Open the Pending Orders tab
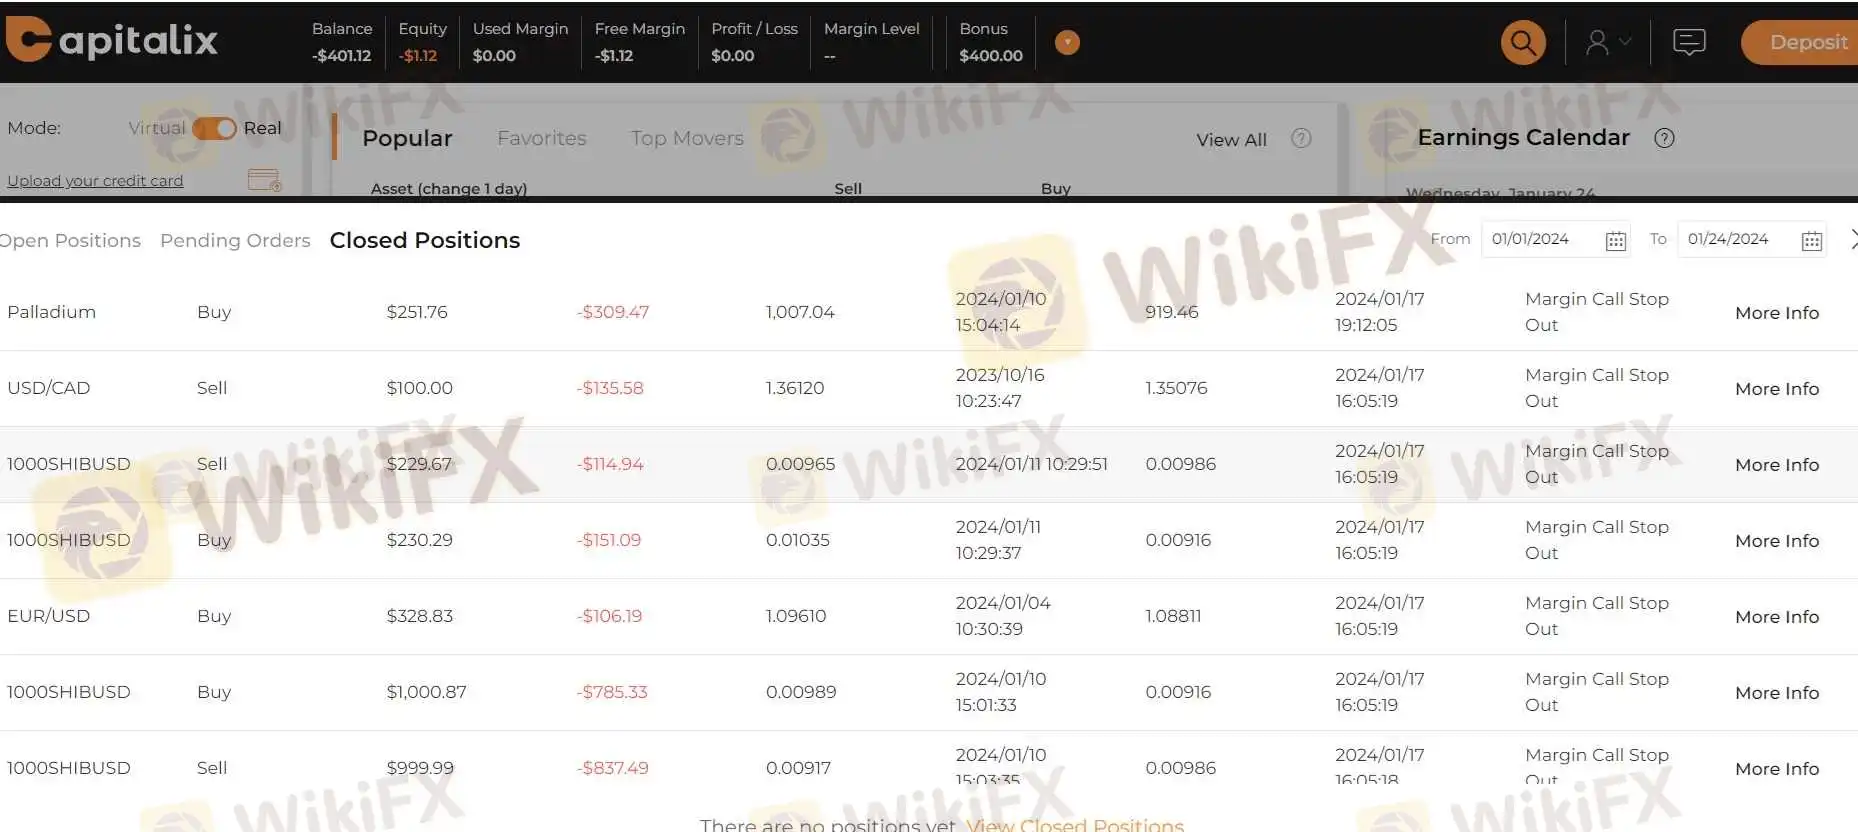Screen dimensions: 1858x832 pyautogui.click(x=235, y=240)
